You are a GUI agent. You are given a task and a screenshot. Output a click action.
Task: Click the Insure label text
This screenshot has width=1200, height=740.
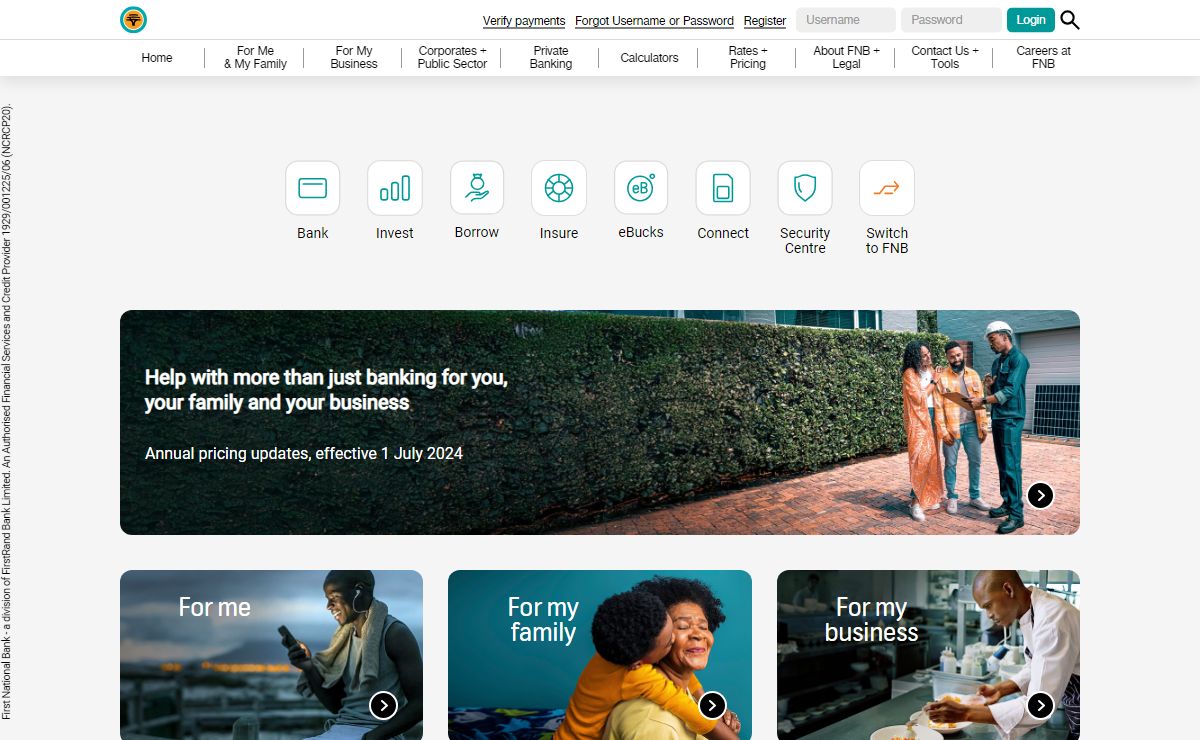[x=559, y=233]
